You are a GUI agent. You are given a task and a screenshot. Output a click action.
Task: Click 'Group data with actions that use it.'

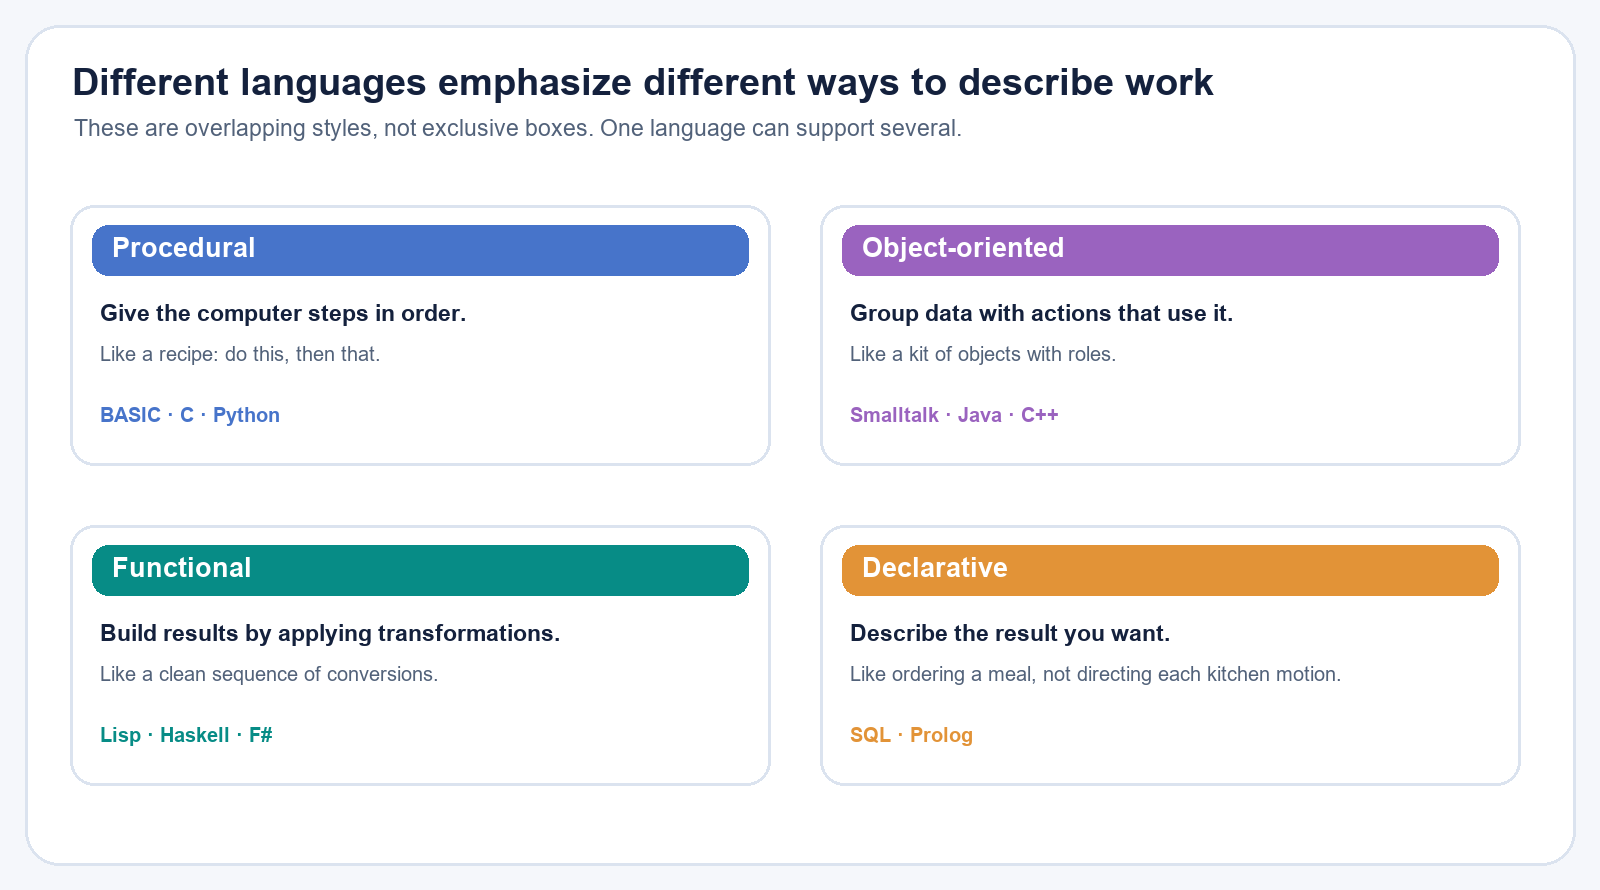(x=1041, y=313)
